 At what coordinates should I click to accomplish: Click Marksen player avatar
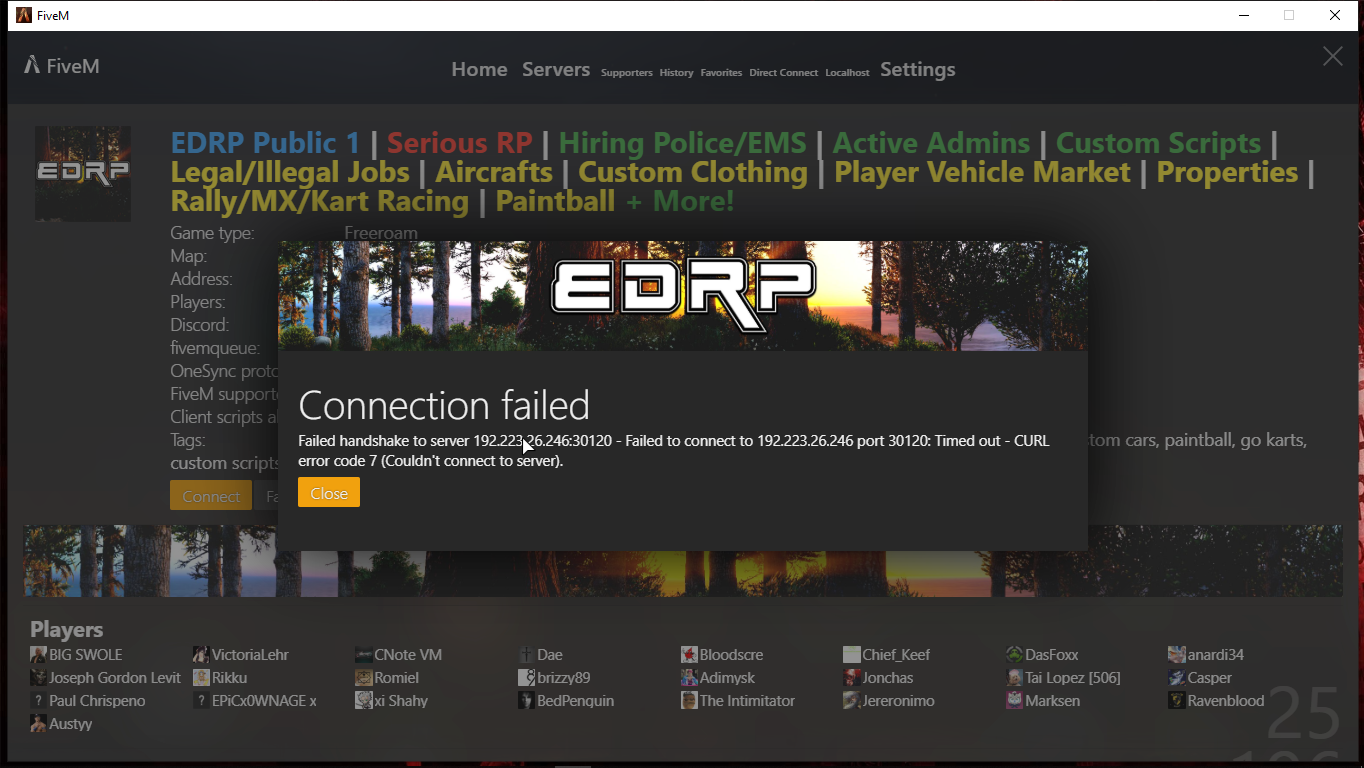tap(1014, 701)
